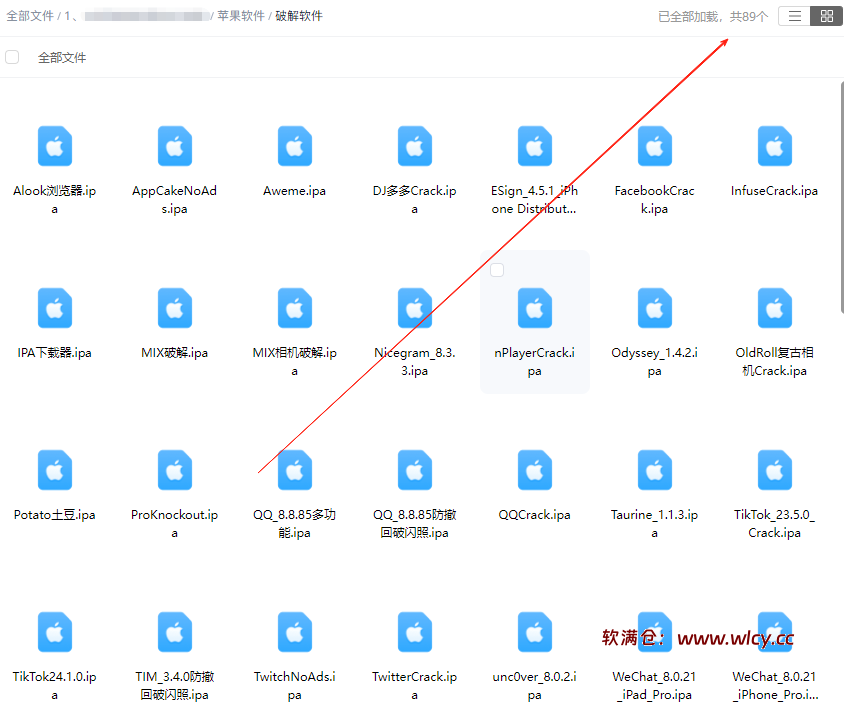
Task: Select Potato土豆.ipa file icon
Action: (x=54, y=470)
